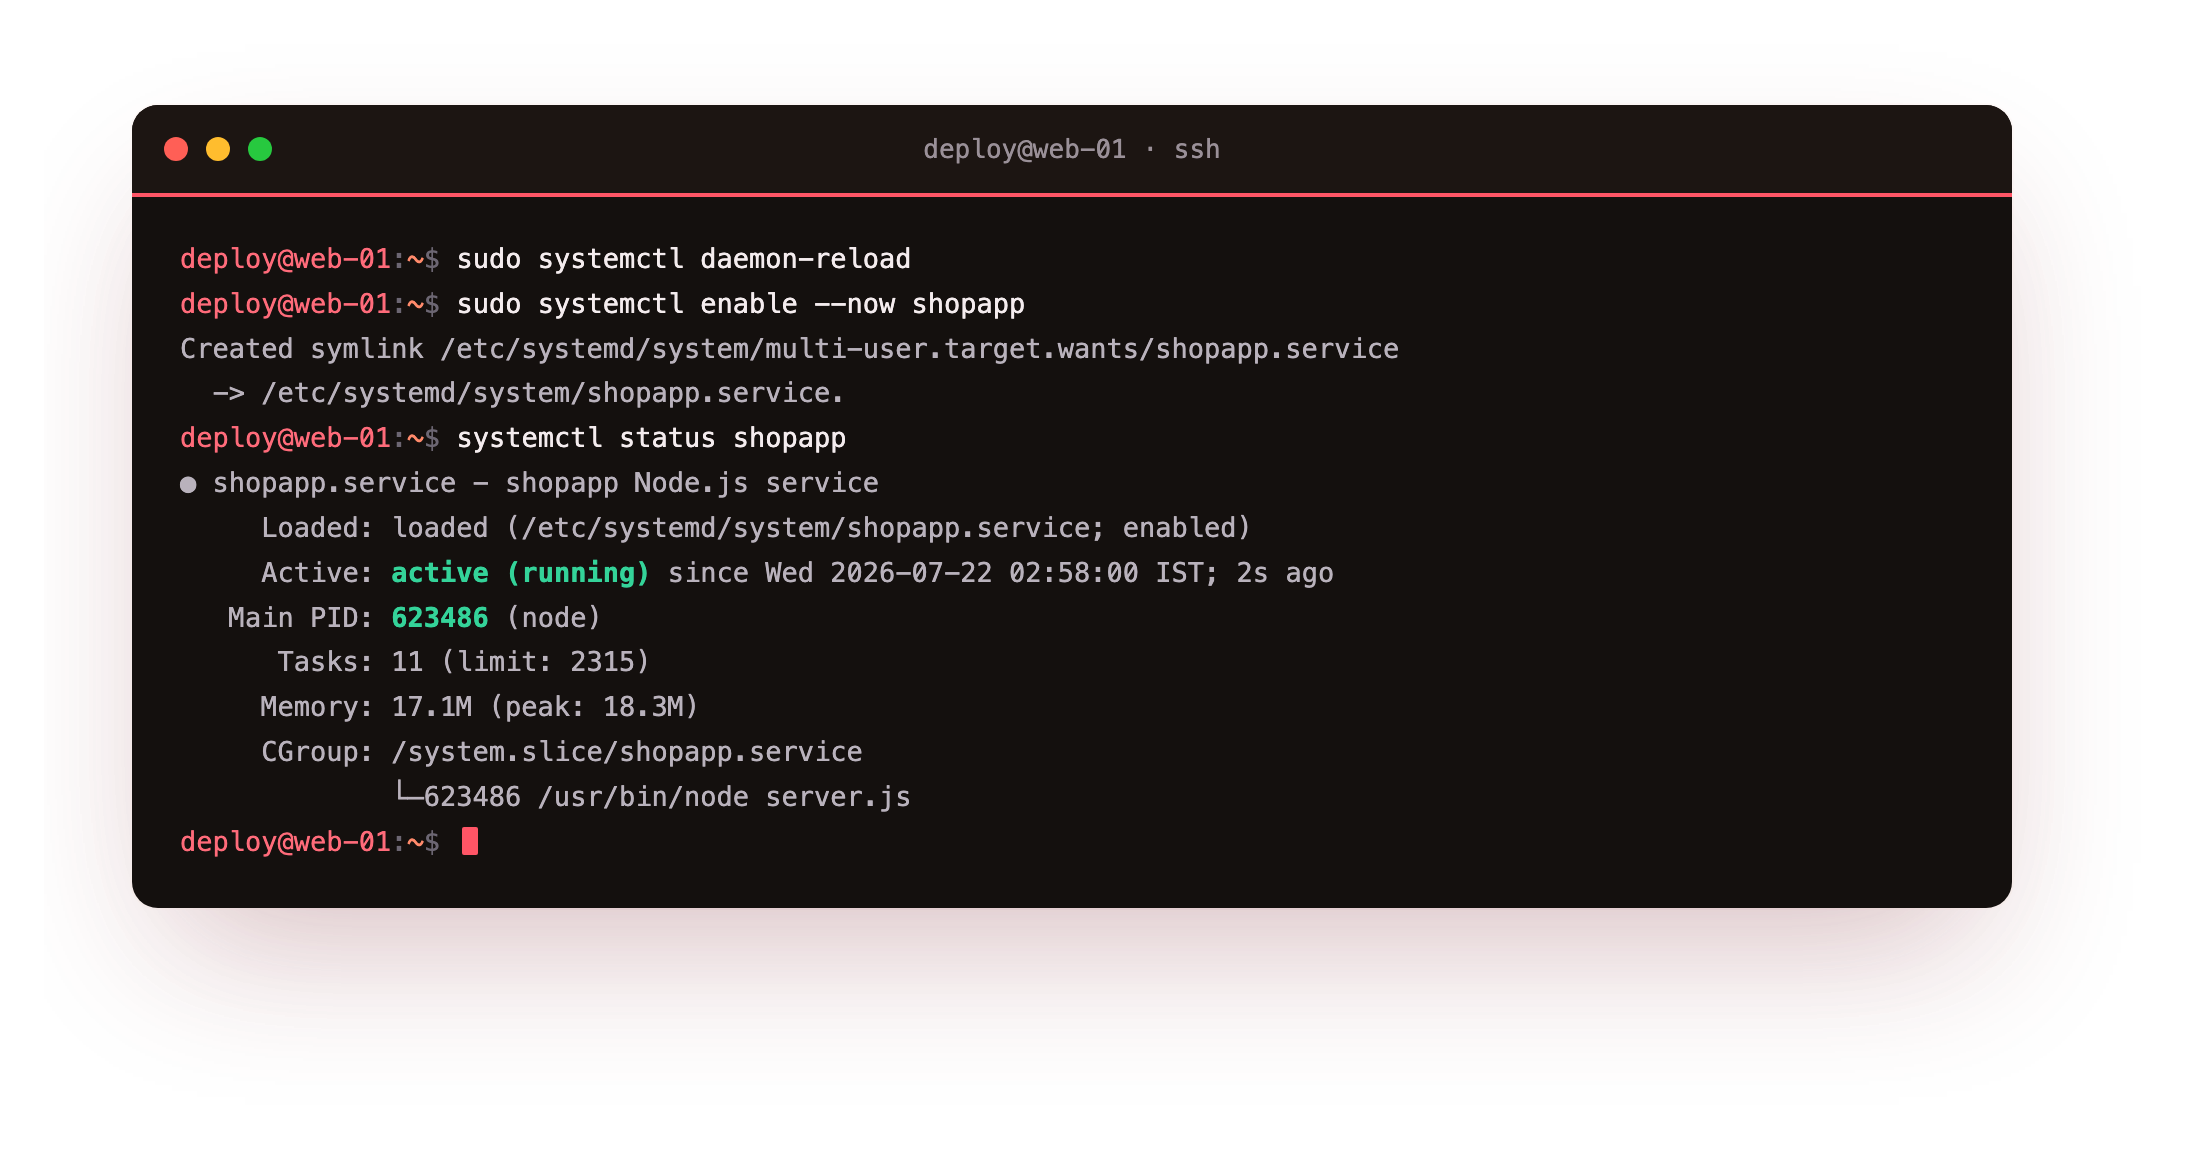Viewport: 2185px width, 1149px height.
Task: Click the 'CGroup:' label
Action: [317, 752]
